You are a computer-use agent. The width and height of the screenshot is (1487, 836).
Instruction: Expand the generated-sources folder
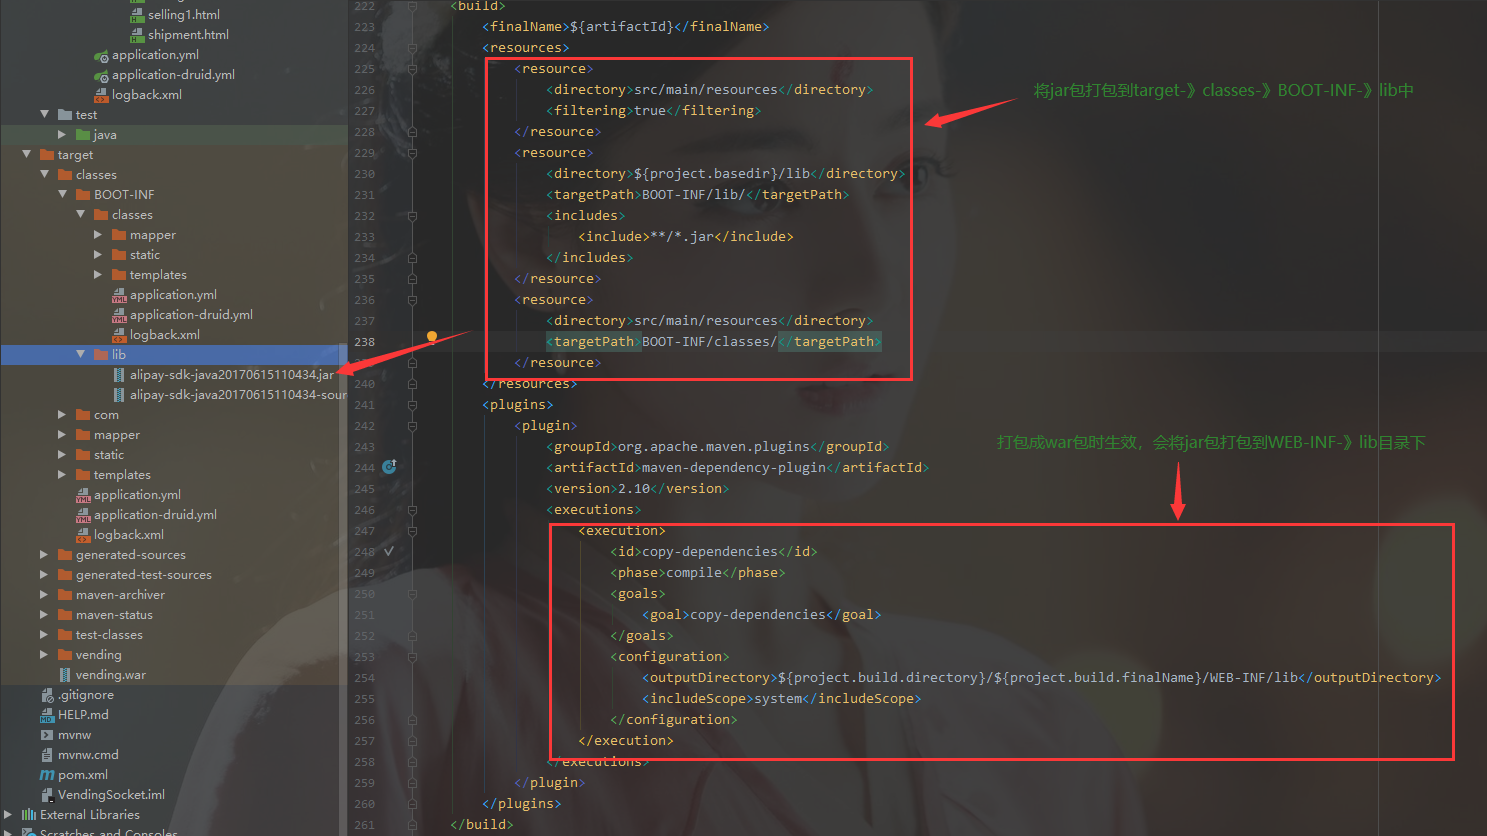click(42, 554)
